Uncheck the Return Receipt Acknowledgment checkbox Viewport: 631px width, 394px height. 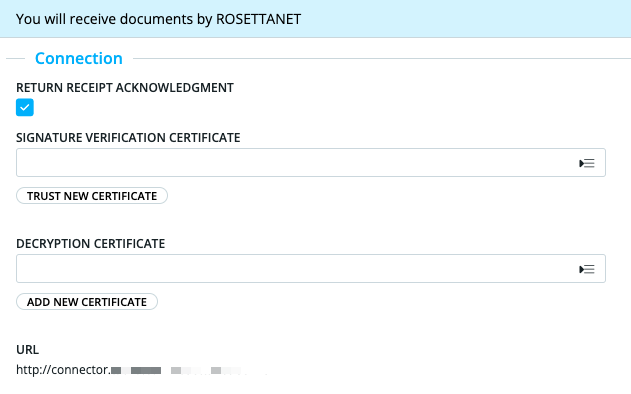coord(25,107)
